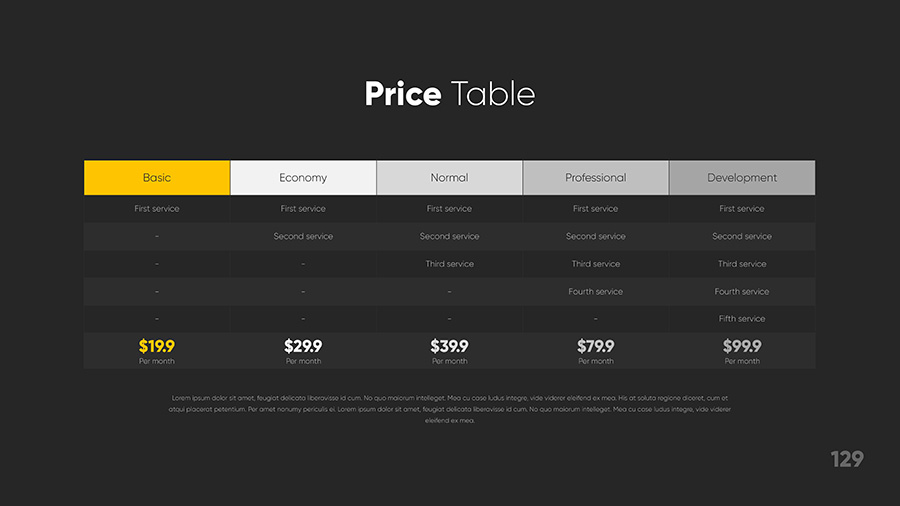
Task: Select the yellow Basic plan header
Action: (157, 178)
